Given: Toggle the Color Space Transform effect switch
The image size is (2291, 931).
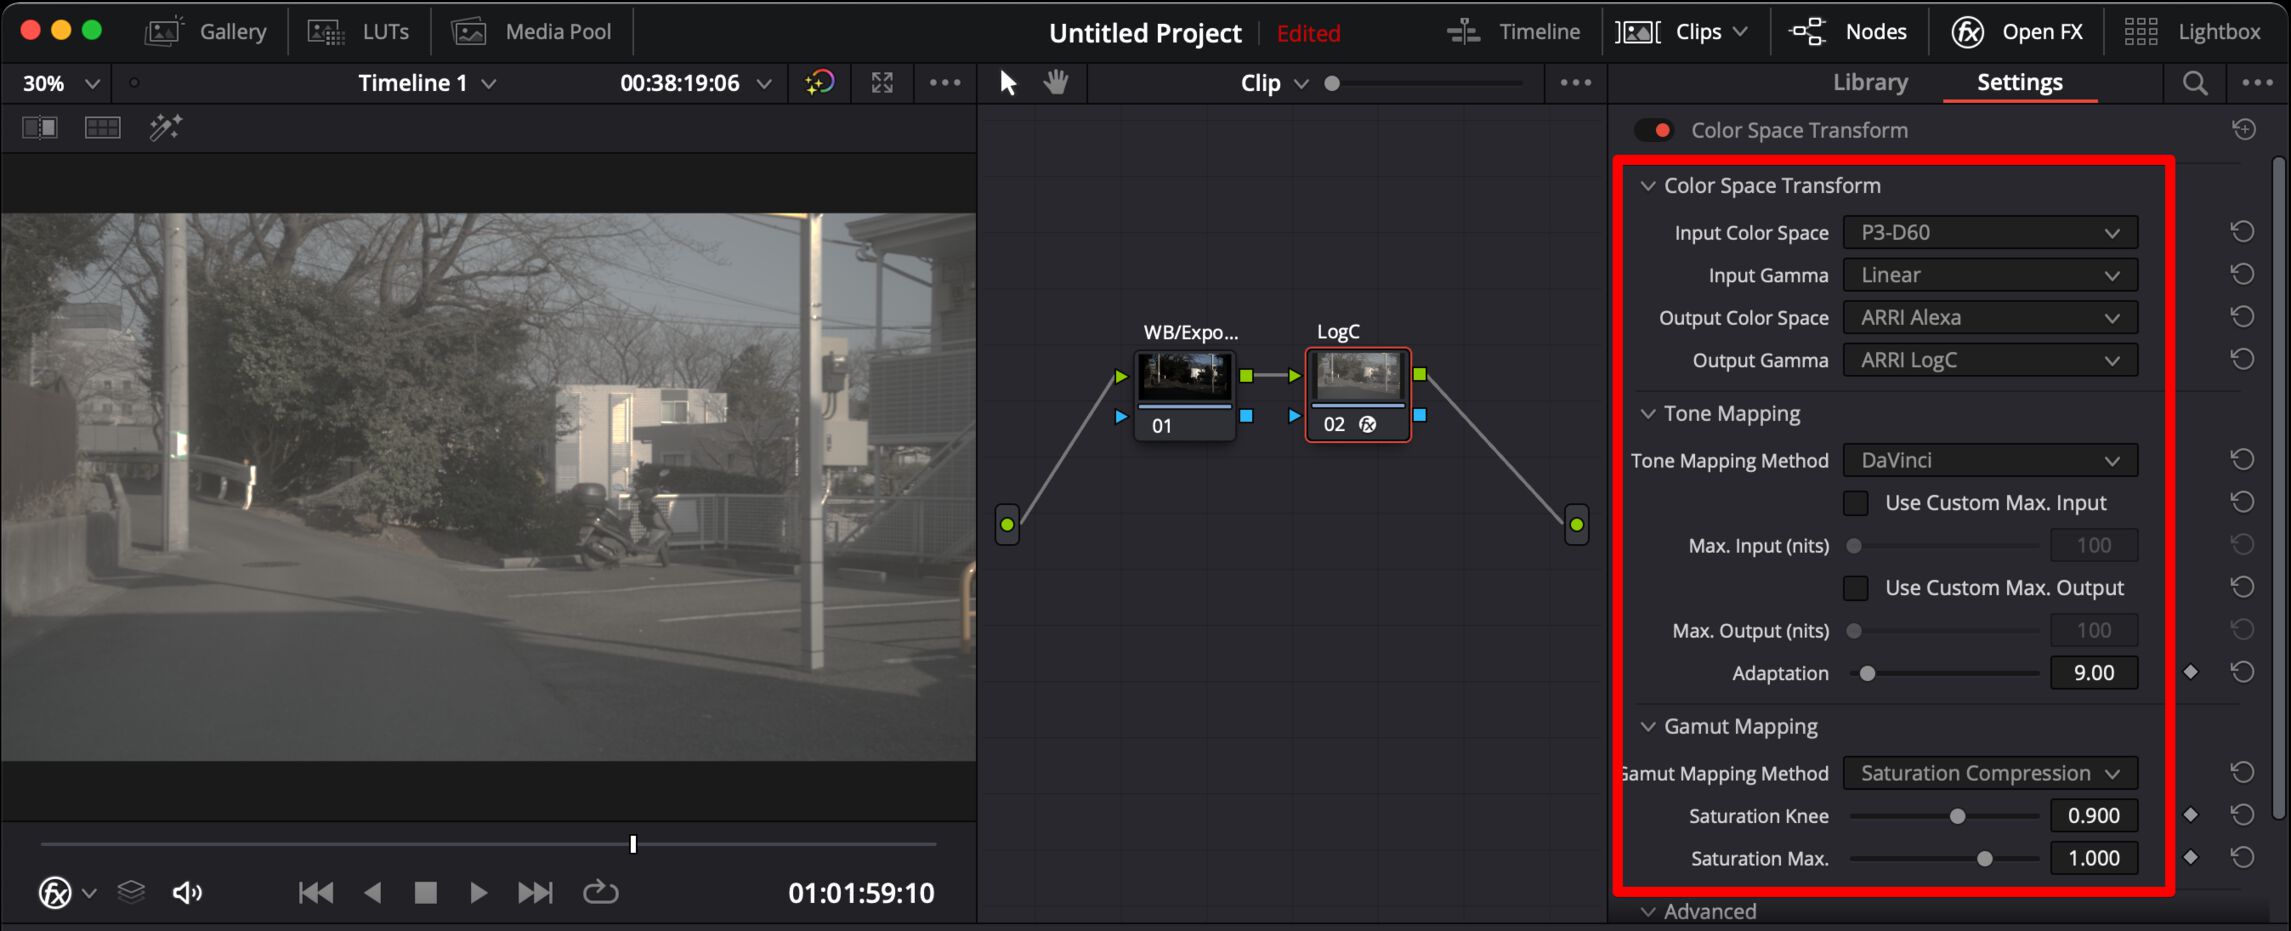Looking at the screenshot, I should click(1654, 130).
